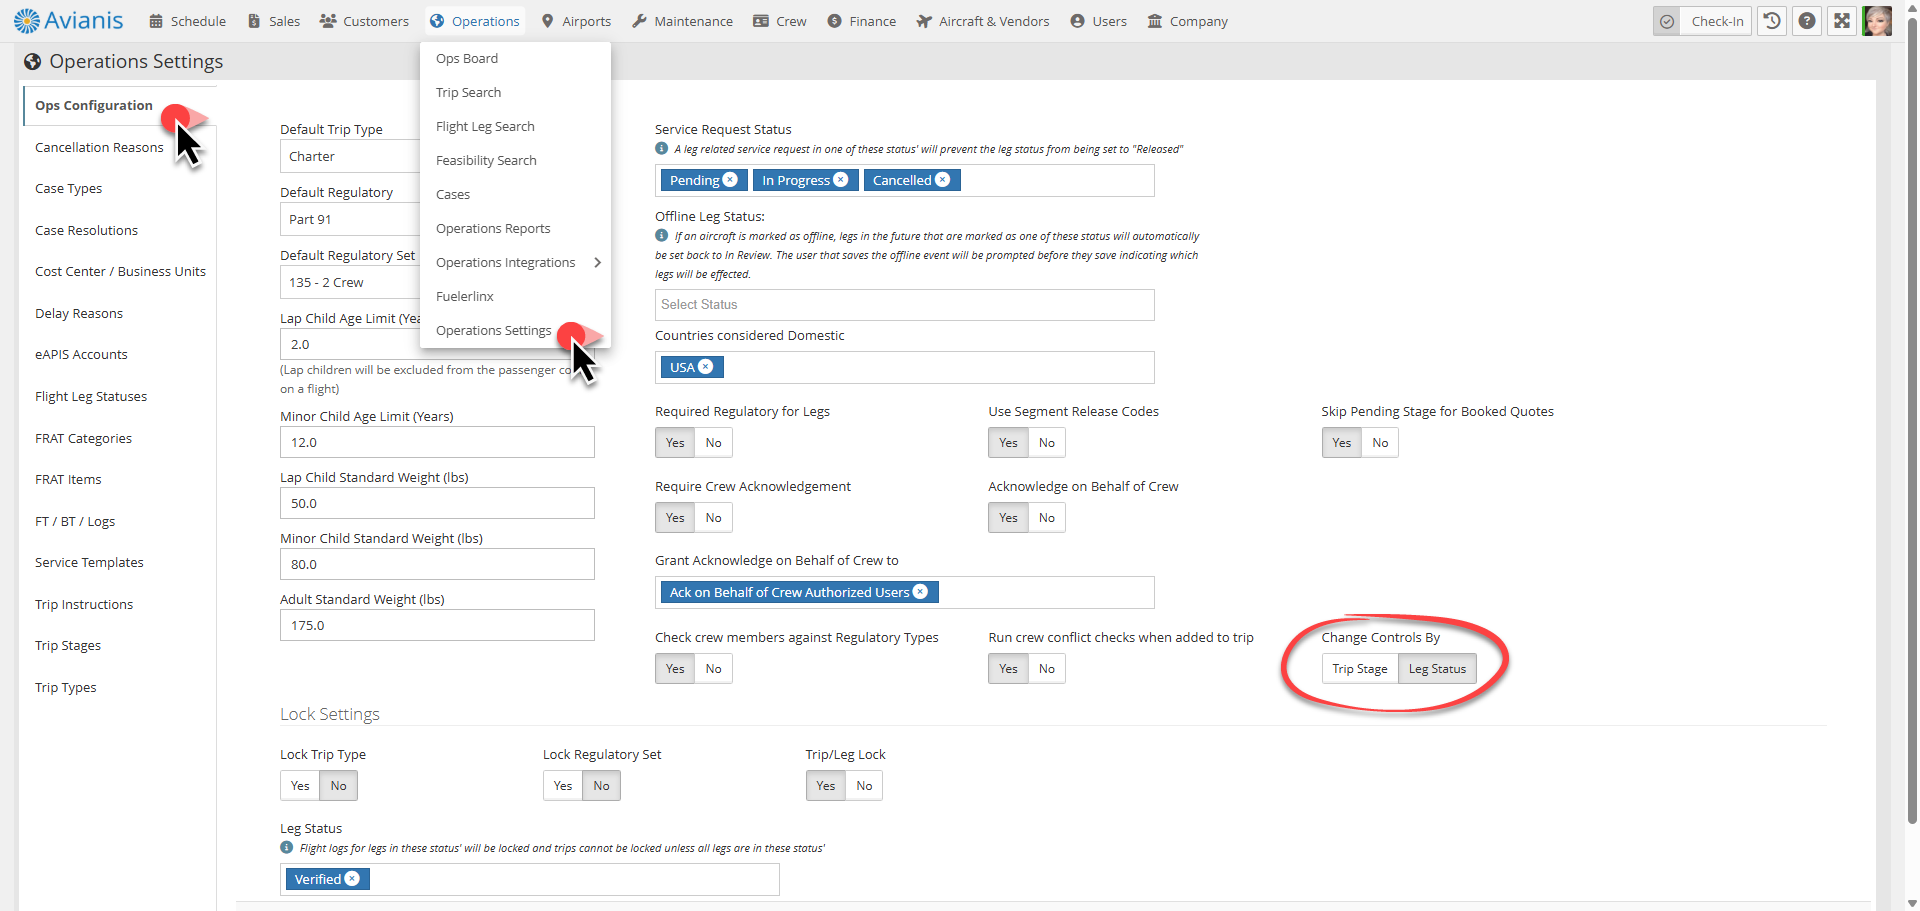Image resolution: width=1920 pixels, height=911 pixels.
Task: Click the Offline Leg Status info icon
Action: 661,235
